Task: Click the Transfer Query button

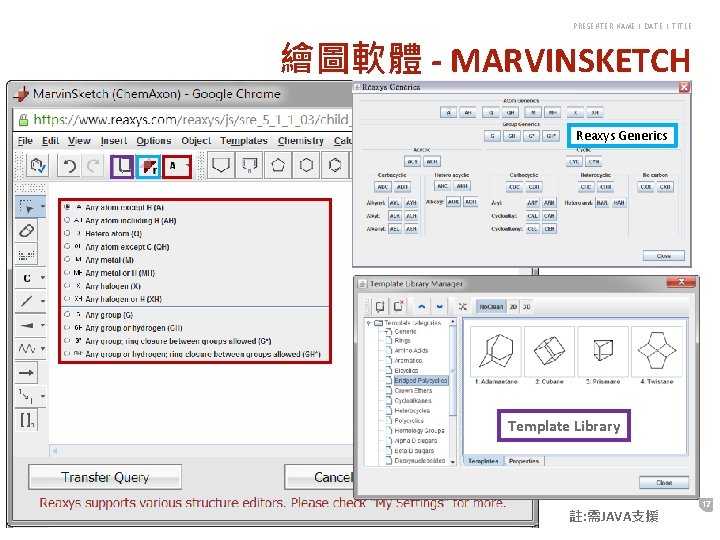Action: [x=105, y=477]
